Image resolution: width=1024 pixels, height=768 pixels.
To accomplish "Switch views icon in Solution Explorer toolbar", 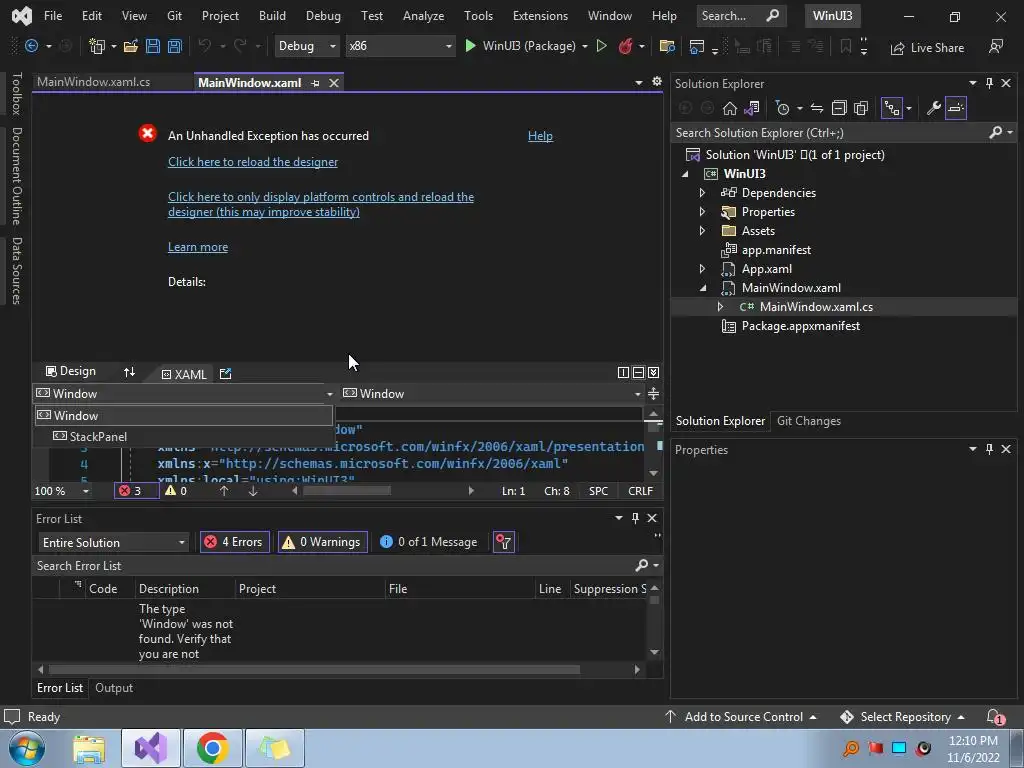I will (752, 108).
